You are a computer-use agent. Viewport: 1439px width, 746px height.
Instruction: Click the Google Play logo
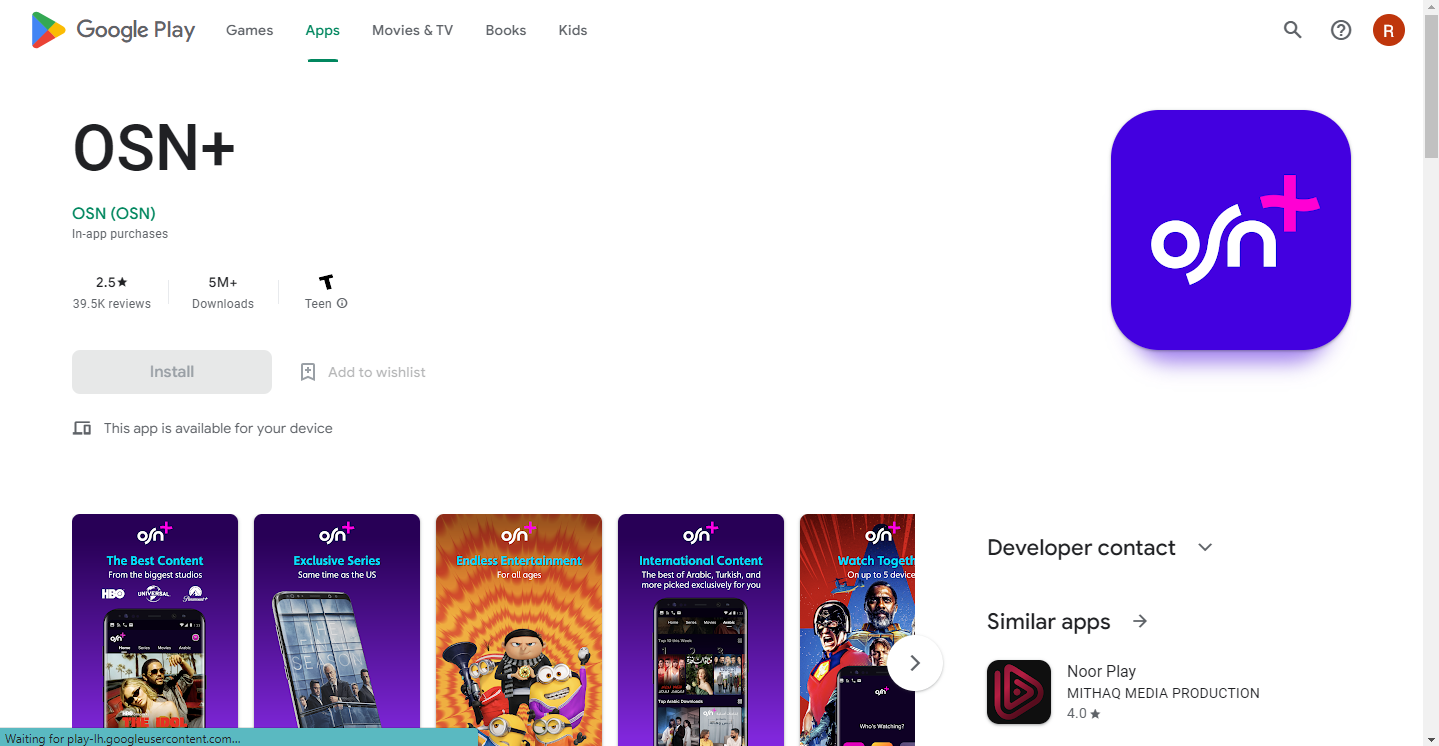click(x=113, y=30)
